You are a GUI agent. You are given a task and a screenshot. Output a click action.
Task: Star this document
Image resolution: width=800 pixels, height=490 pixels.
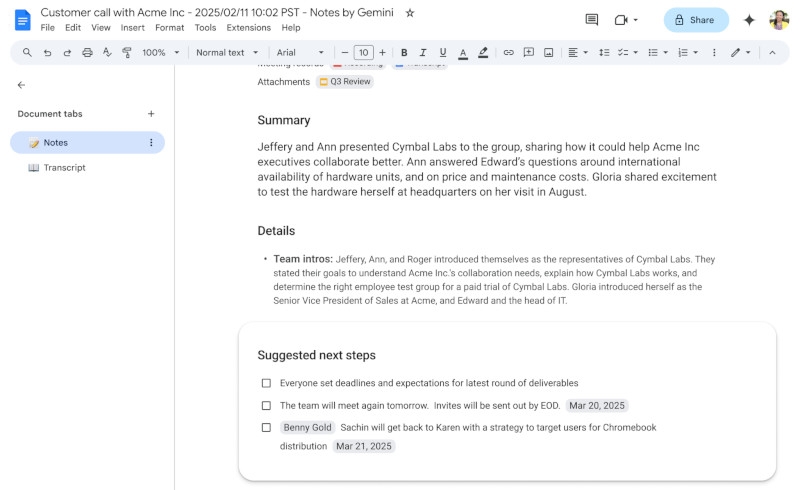coord(410,13)
